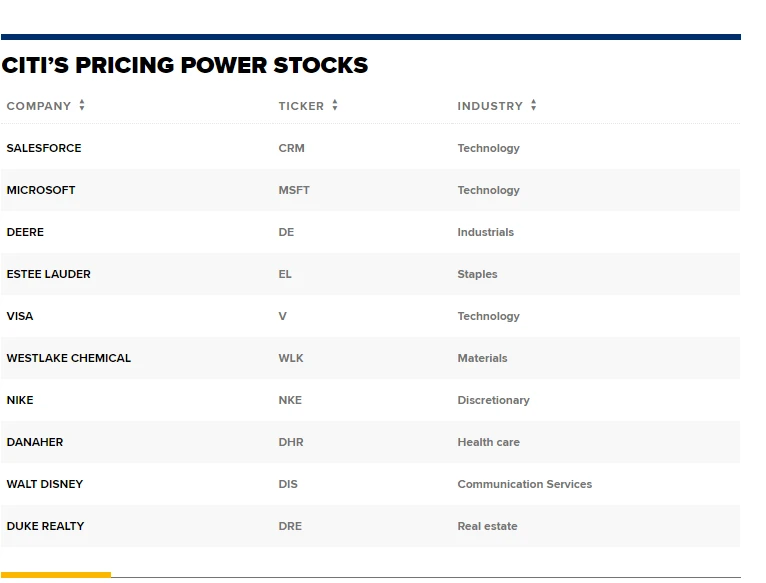Image resolution: width=766 pixels, height=583 pixels.
Task: Select the Salesforce company name
Action: [44, 148]
